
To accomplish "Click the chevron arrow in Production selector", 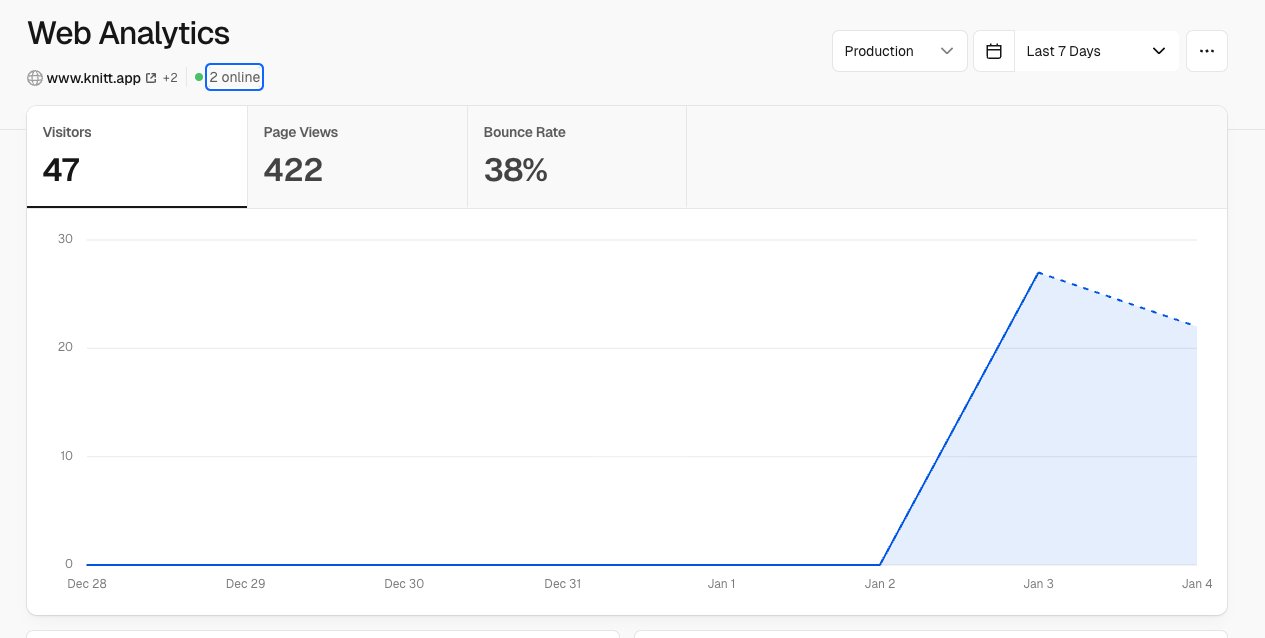I will (946, 51).
